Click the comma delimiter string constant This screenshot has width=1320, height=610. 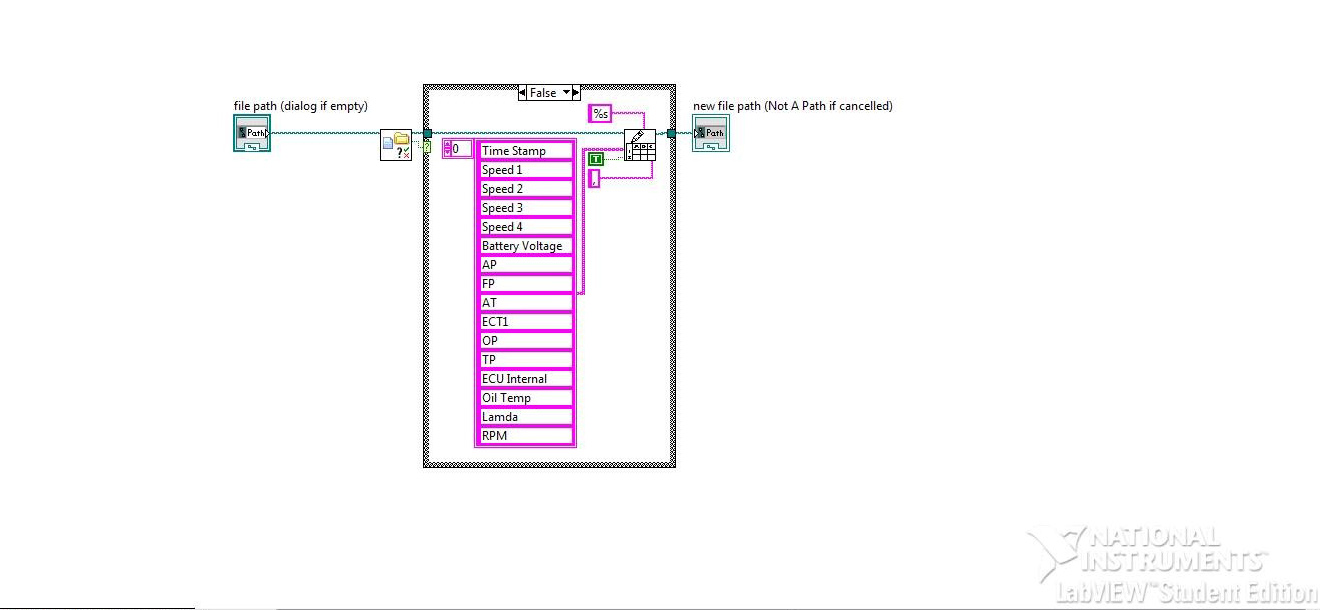click(x=593, y=179)
